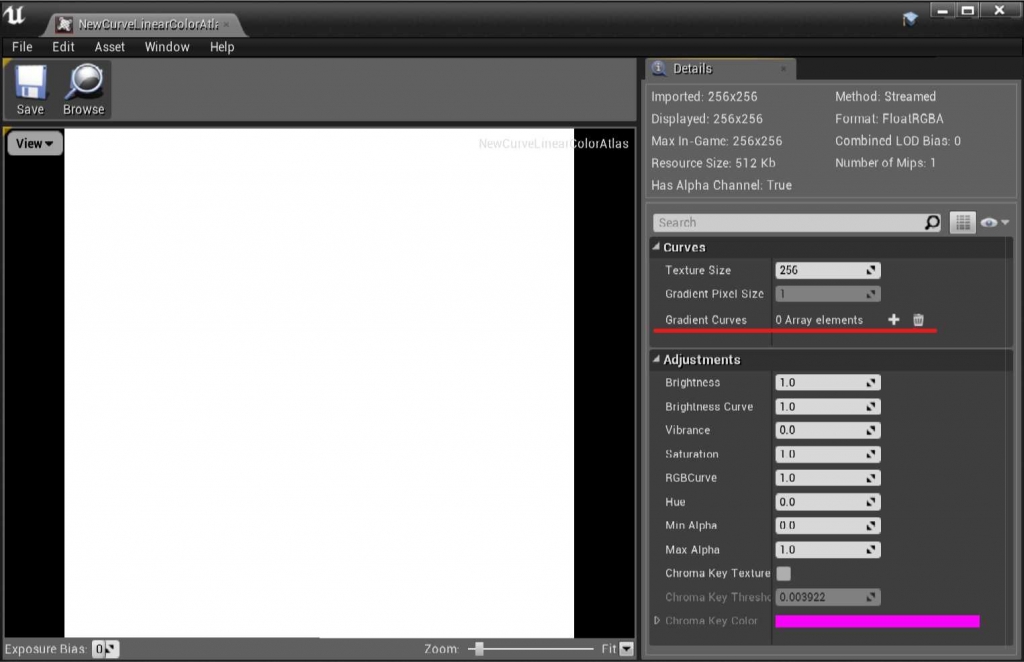Click the Save toolbar icon

tap(30, 89)
